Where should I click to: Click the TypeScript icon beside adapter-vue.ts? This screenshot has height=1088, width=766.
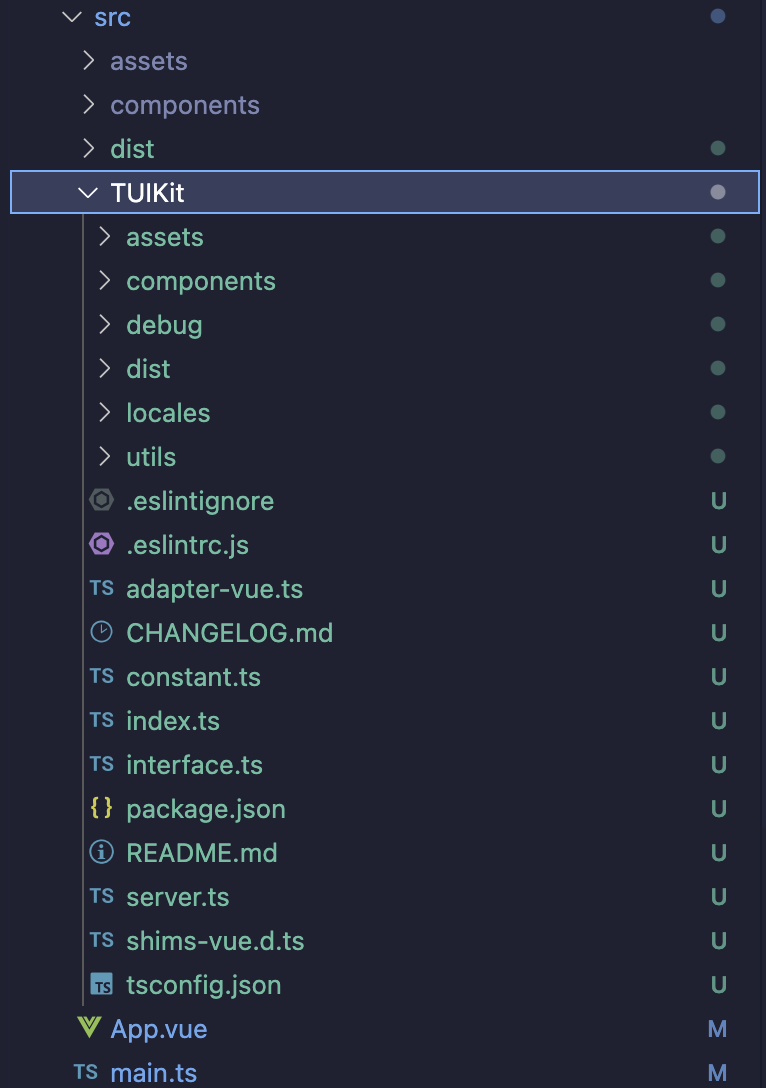coord(101,588)
